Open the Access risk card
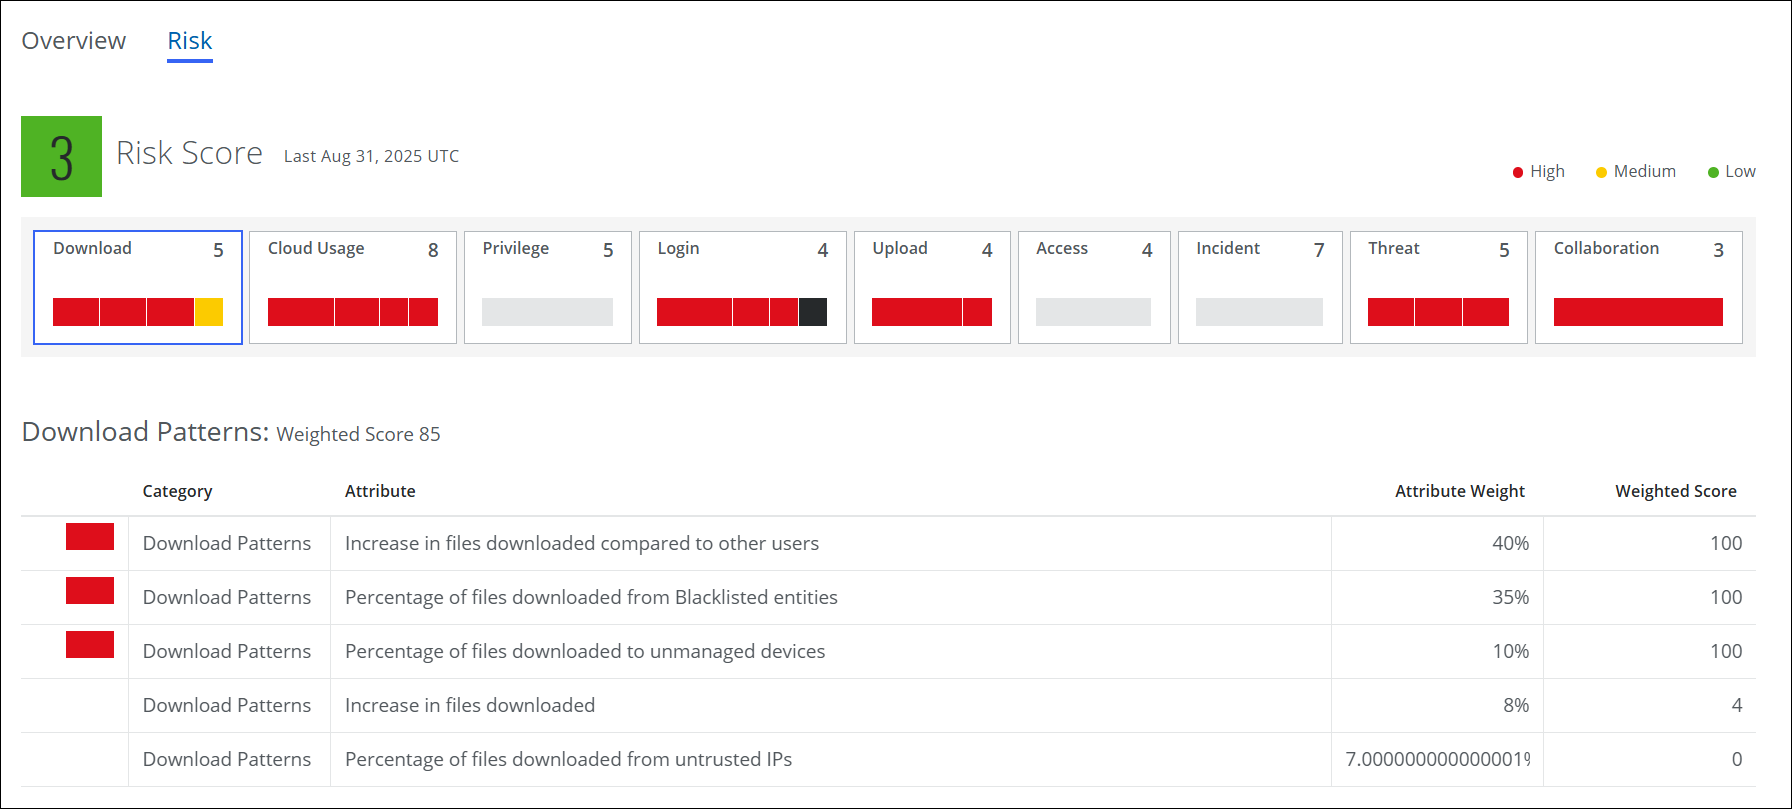The height and width of the screenshot is (809, 1792). tap(1093, 287)
